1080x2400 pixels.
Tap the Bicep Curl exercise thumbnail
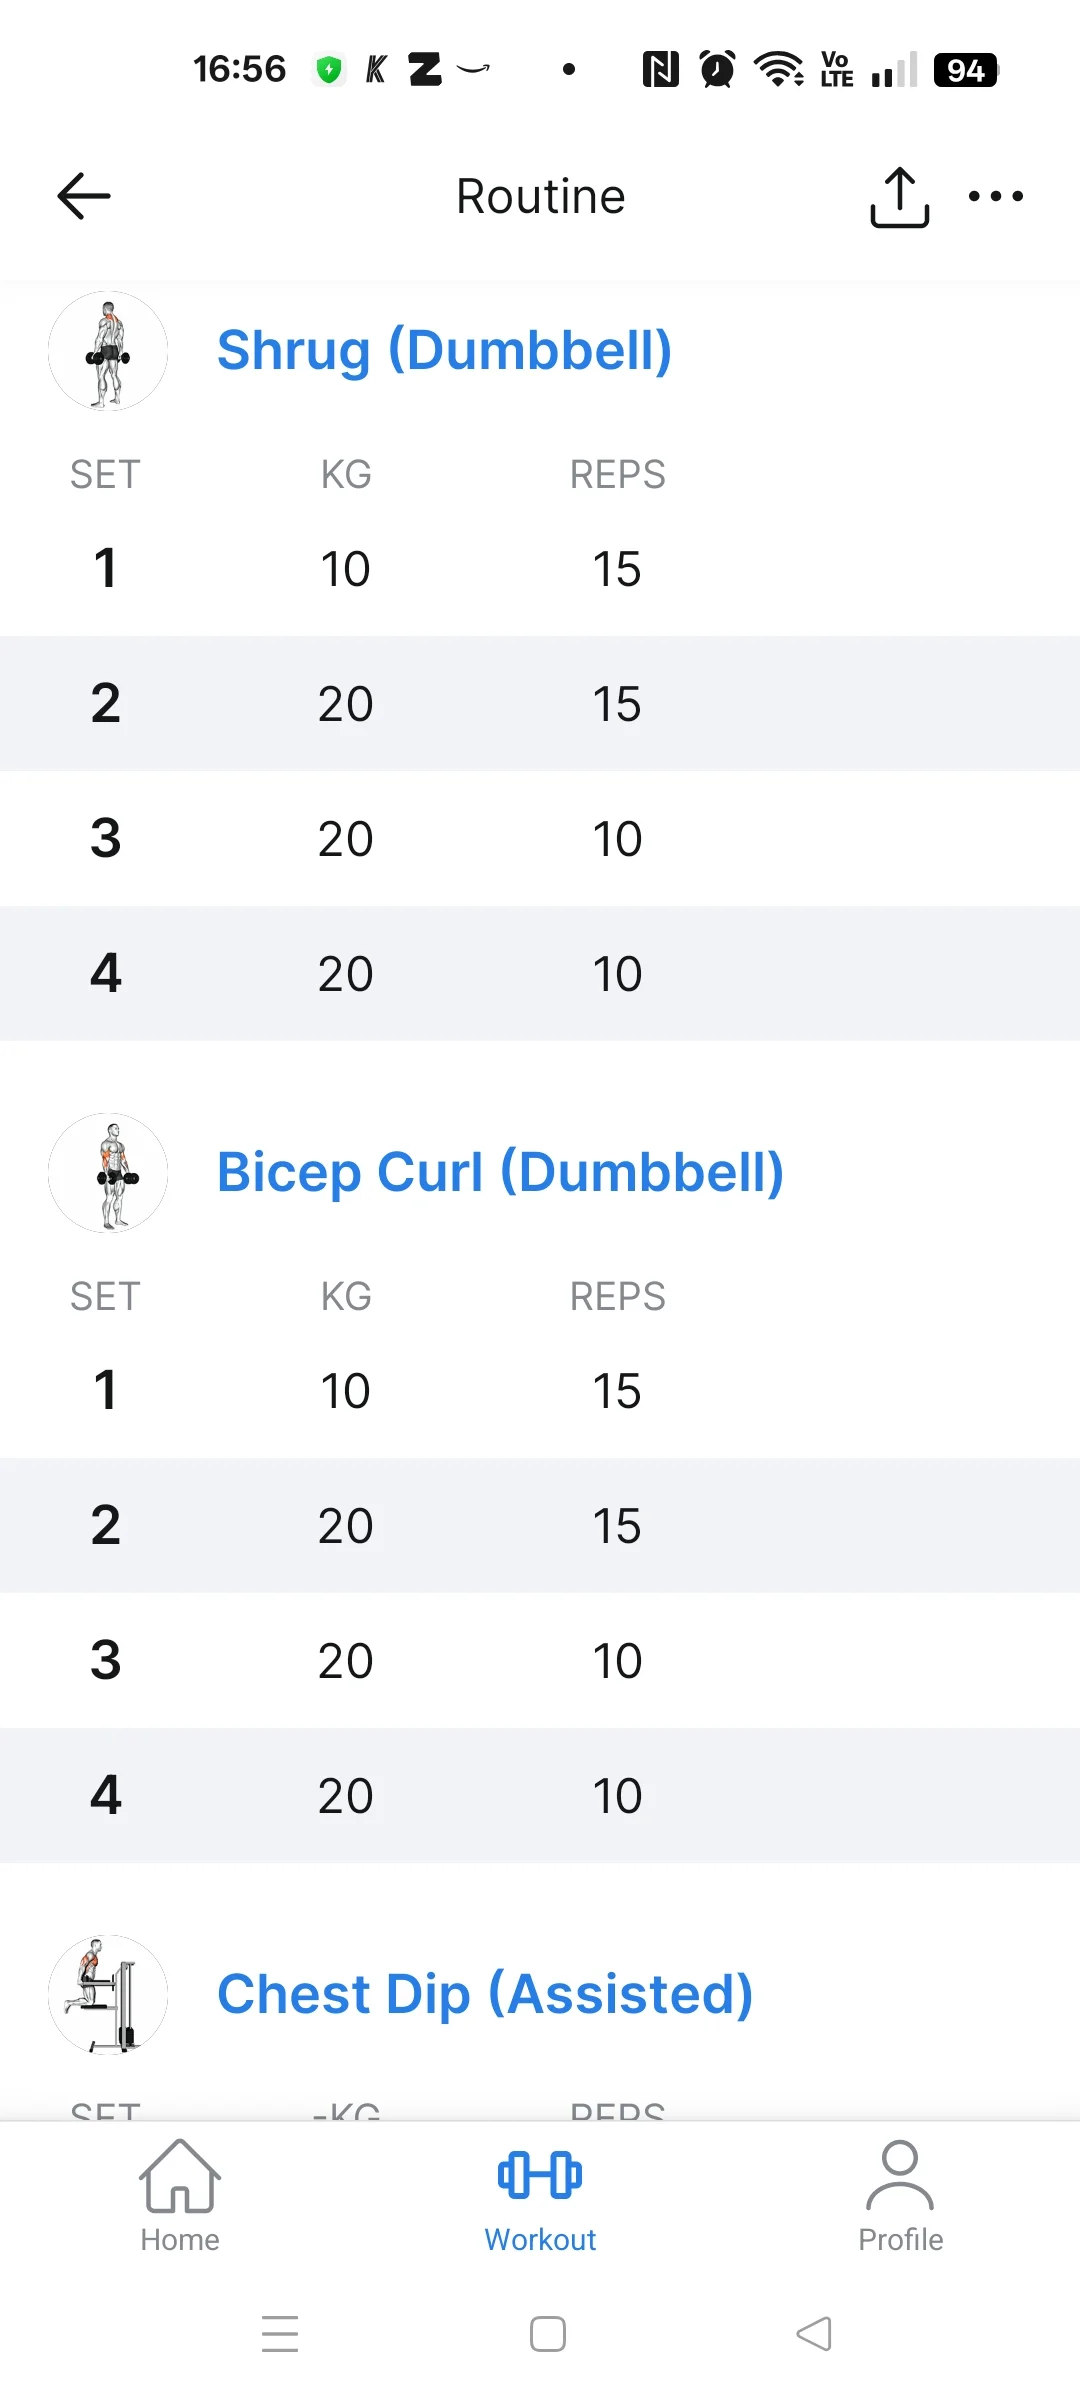(x=108, y=1173)
